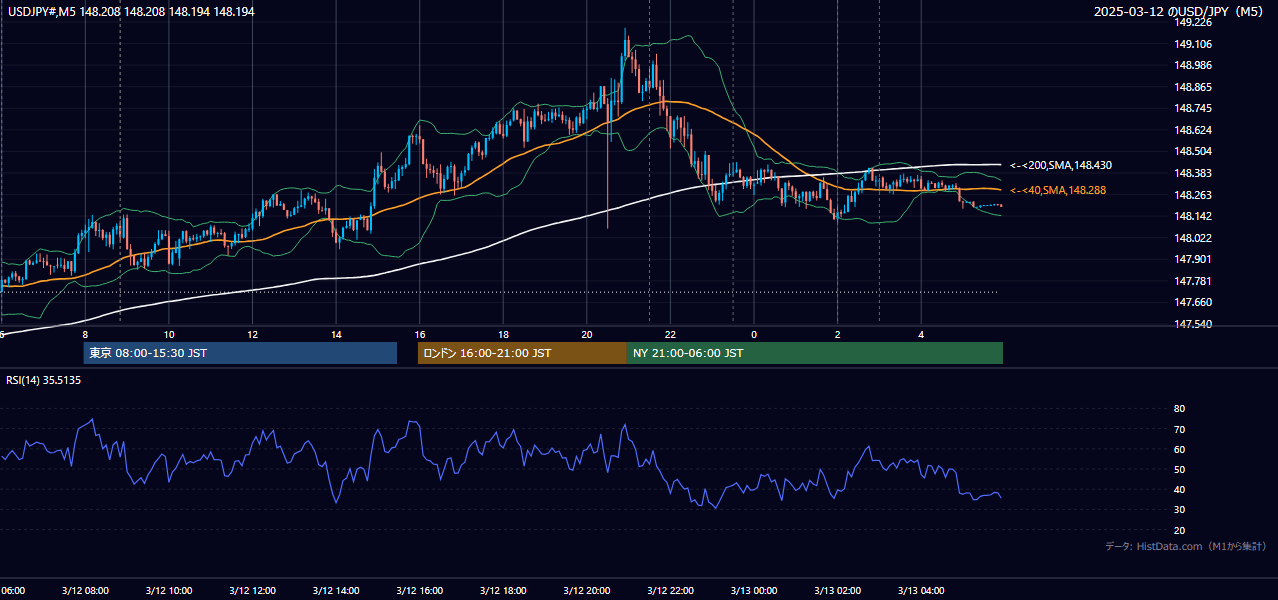Click price axis value 149.226
This screenshot has height=600, width=1278.
coord(1193,22)
